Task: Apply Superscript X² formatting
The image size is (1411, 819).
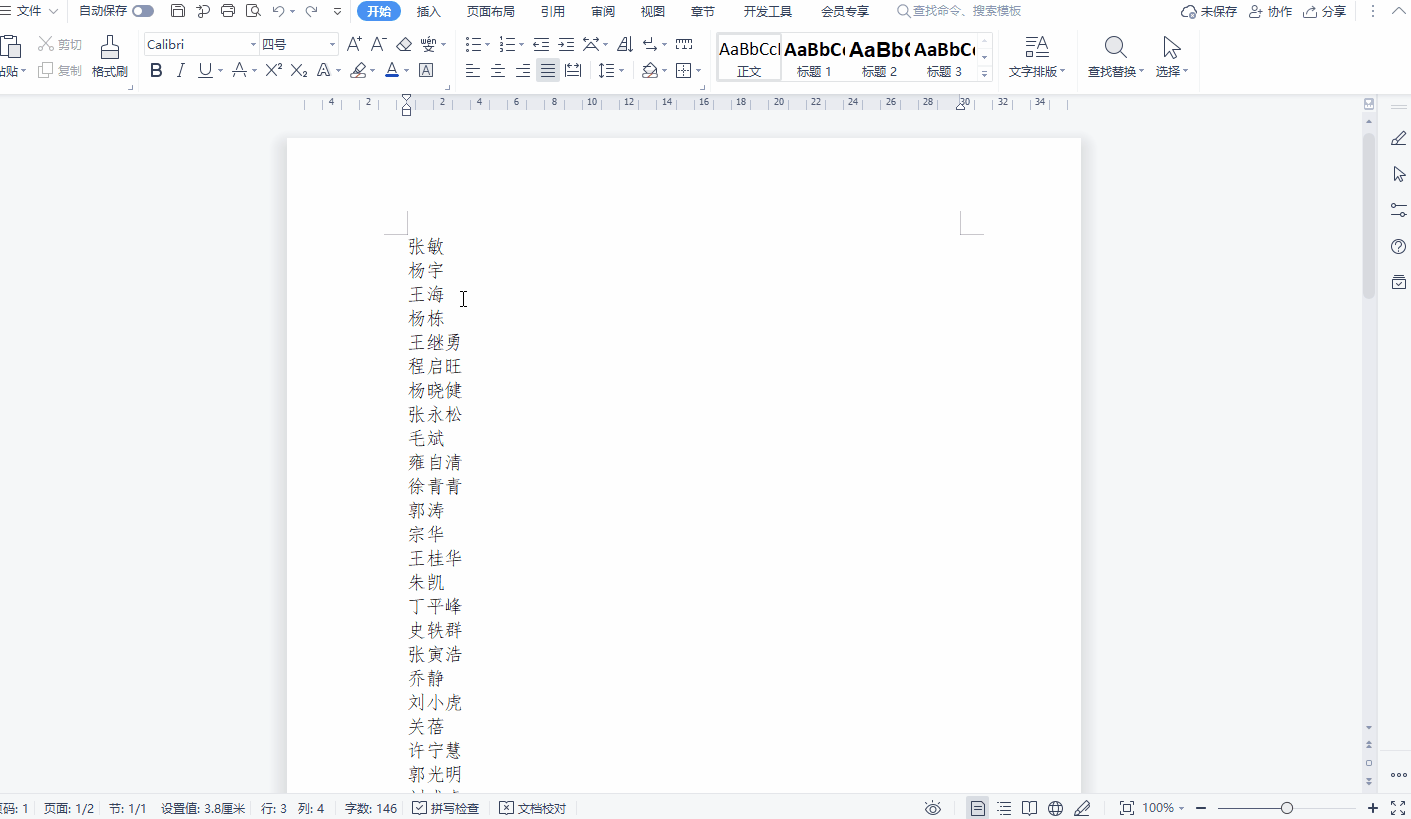Action: [x=273, y=70]
